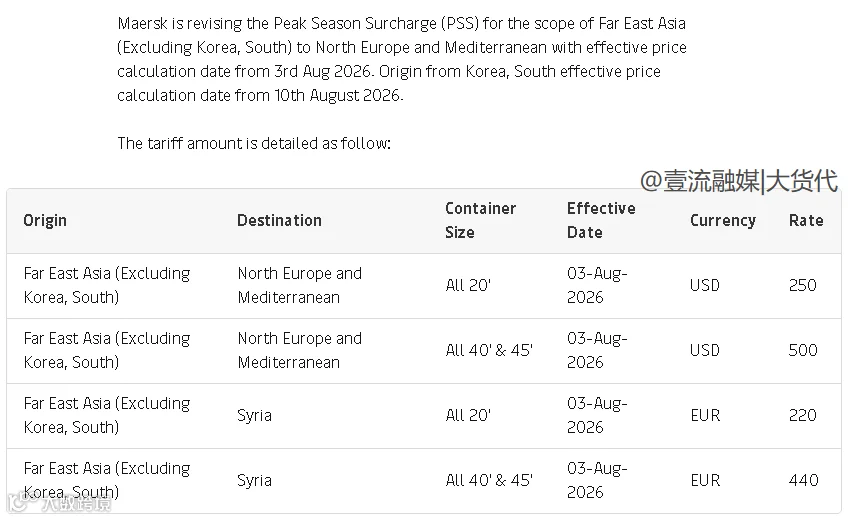Viewport: 848px width, 519px height.
Task: Click the EUR cell in the last row
Action: 705,480
